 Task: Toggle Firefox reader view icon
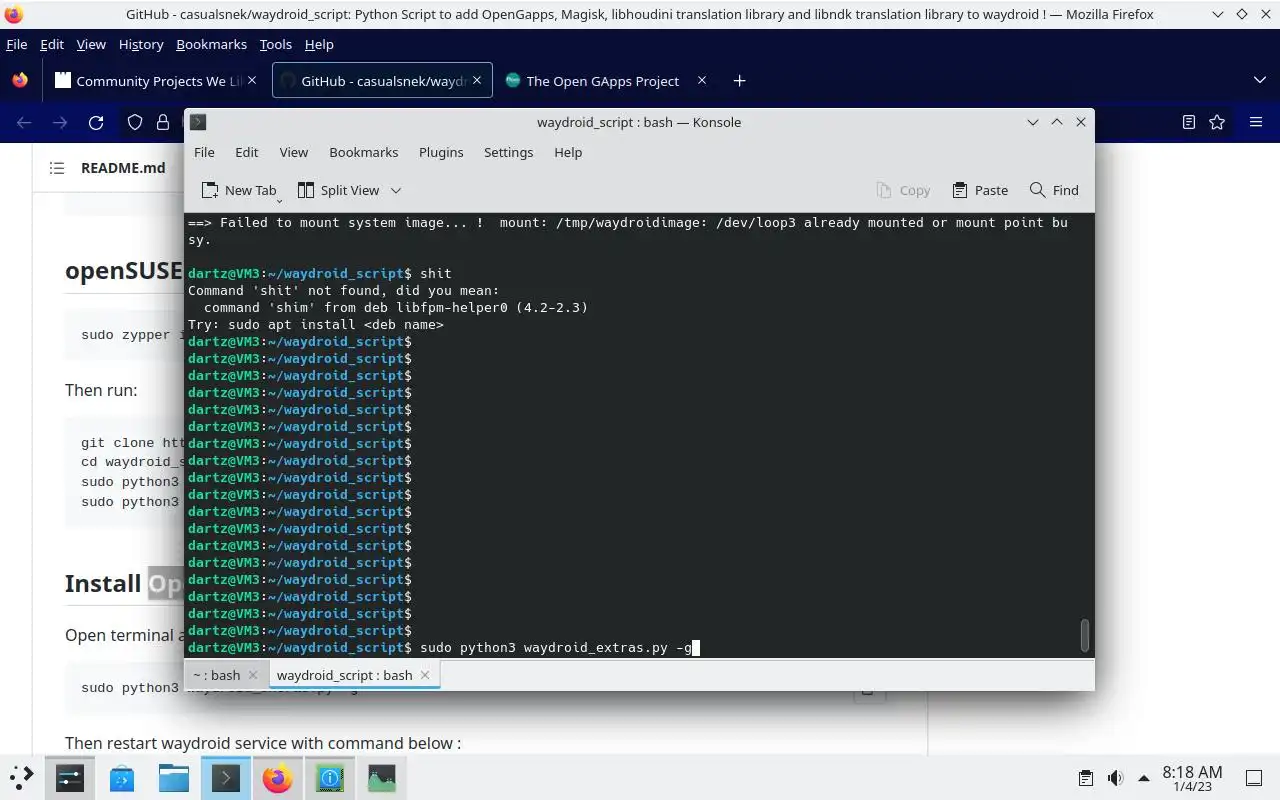pos(1188,122)
